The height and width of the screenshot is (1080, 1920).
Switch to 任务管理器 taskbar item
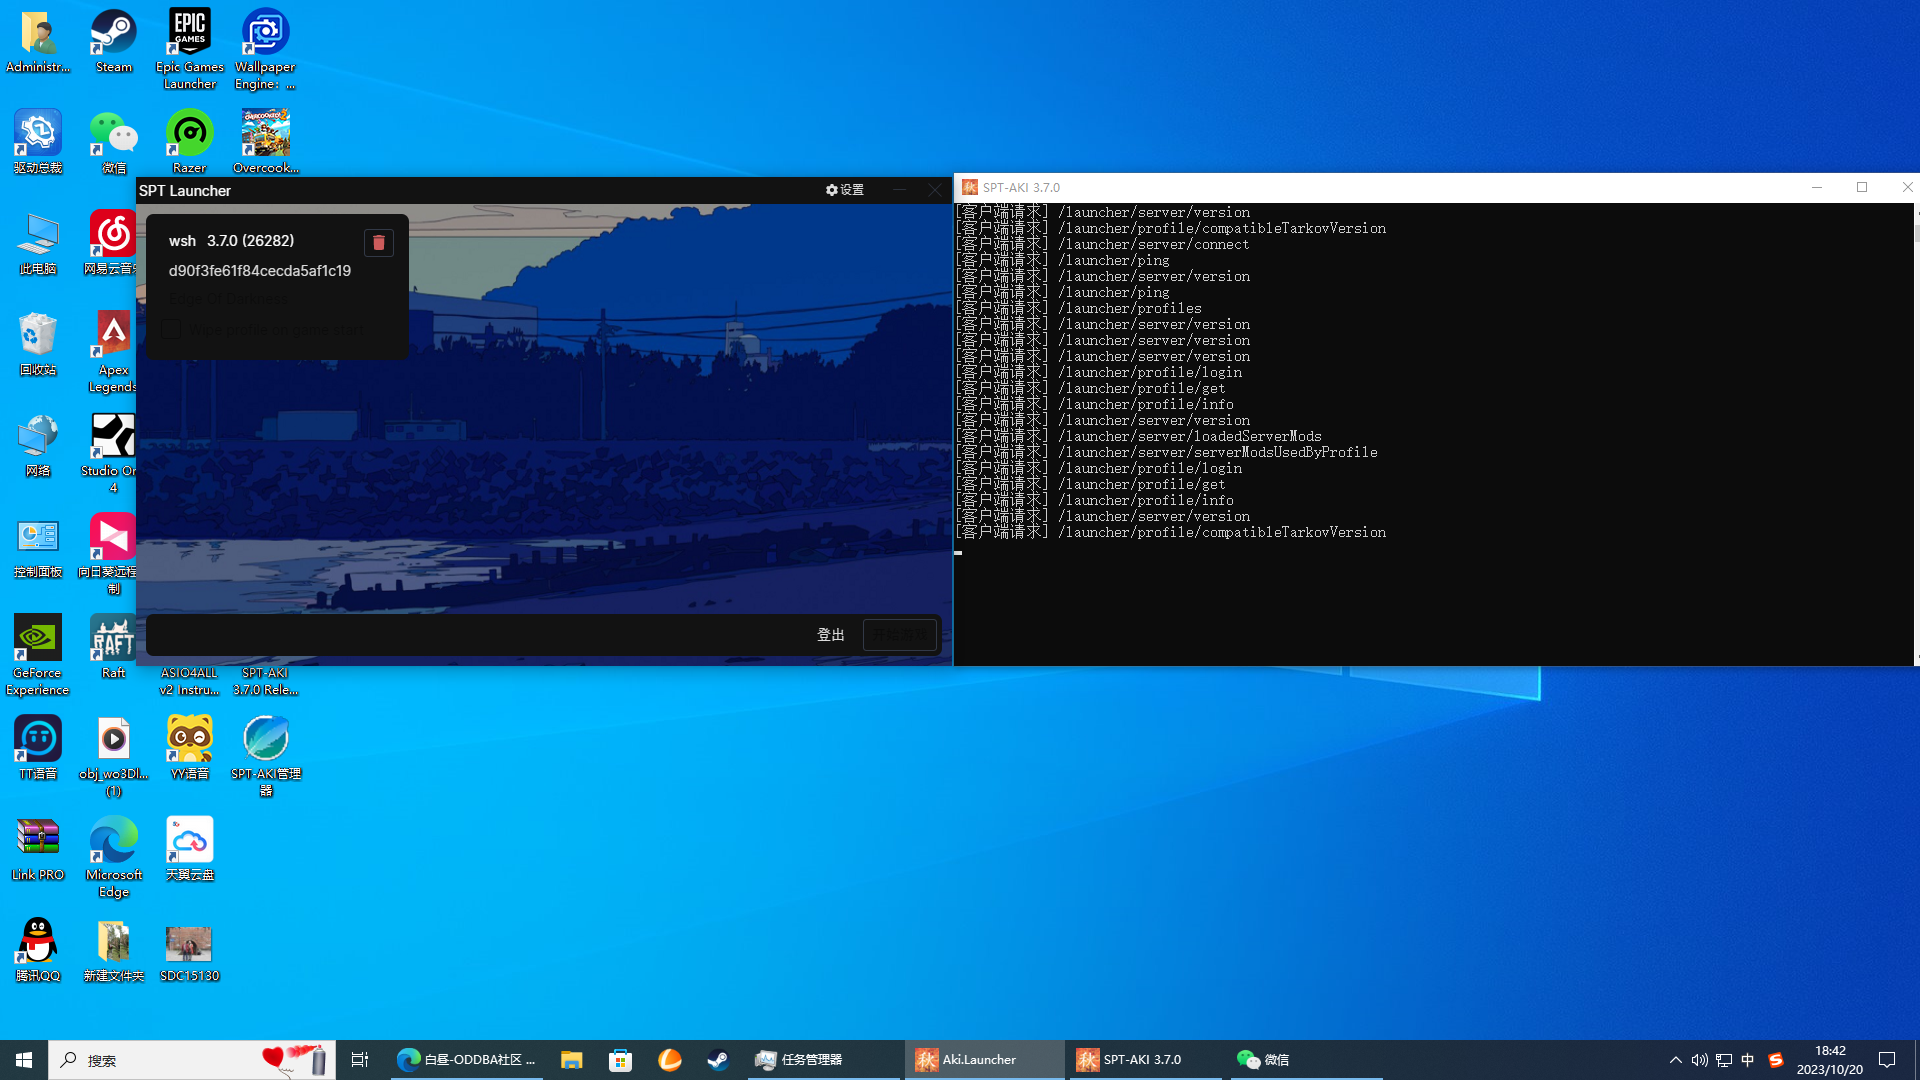click(810, 1060)
